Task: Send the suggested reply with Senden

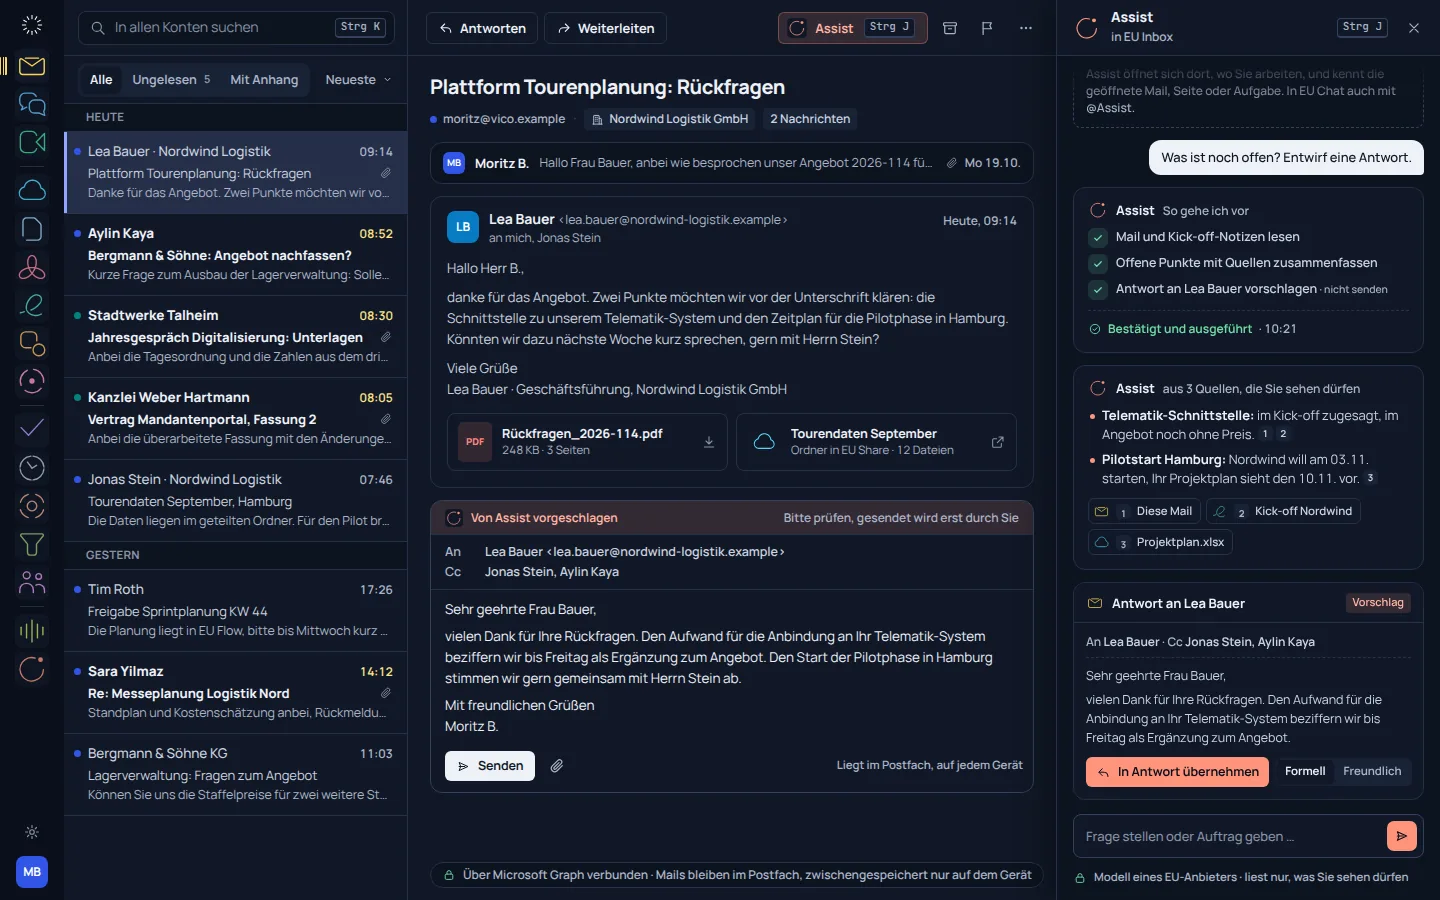Action: [490, 766]
